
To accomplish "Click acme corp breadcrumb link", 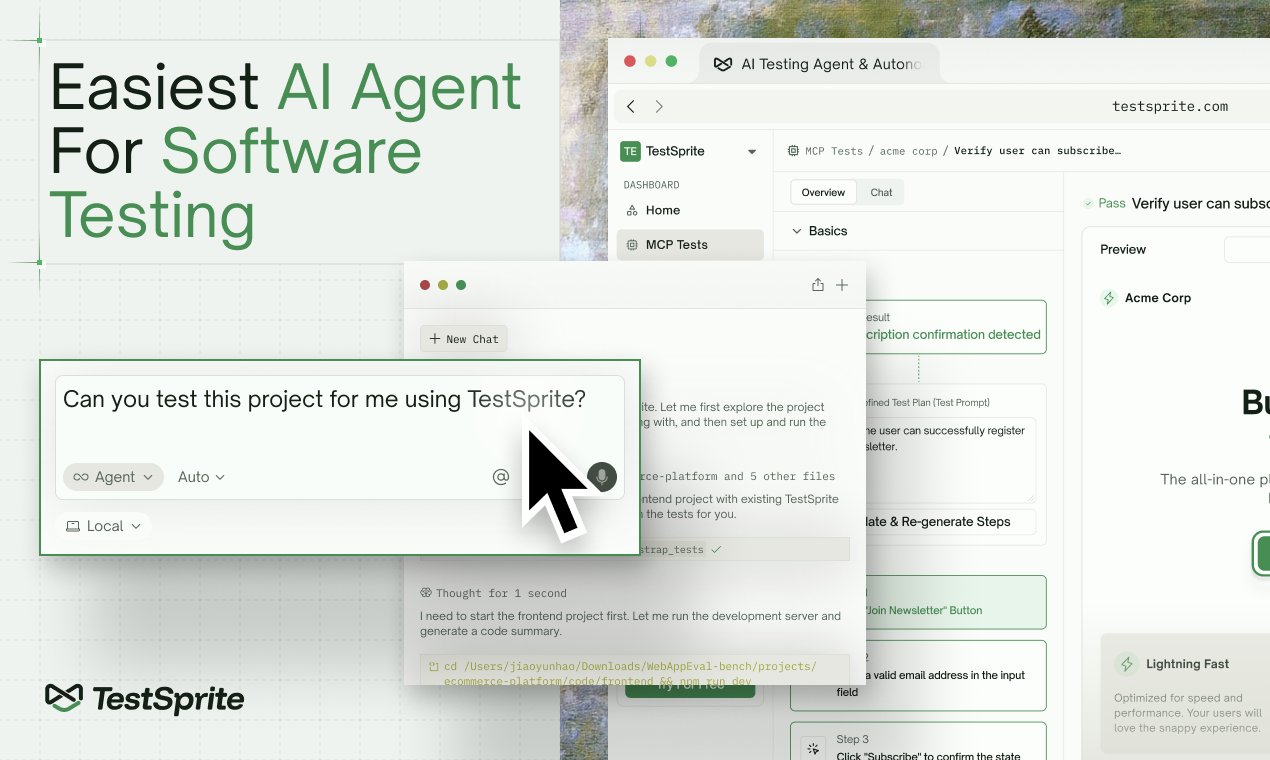I will coord(908,151).
